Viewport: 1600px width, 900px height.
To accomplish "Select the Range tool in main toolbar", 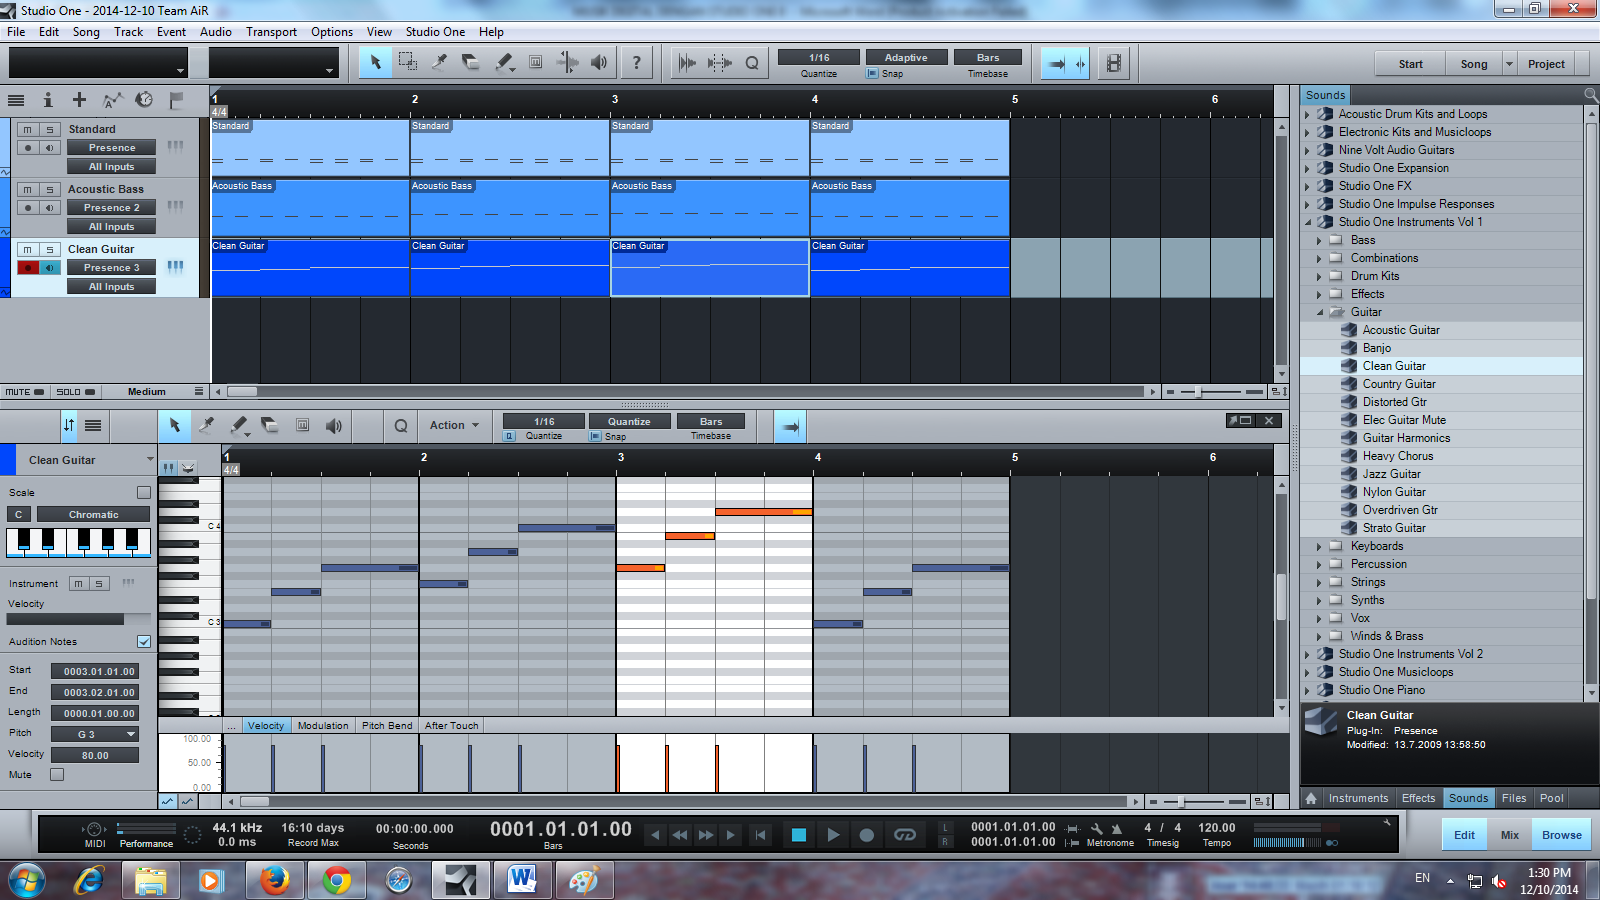I will tap(407, 62).
